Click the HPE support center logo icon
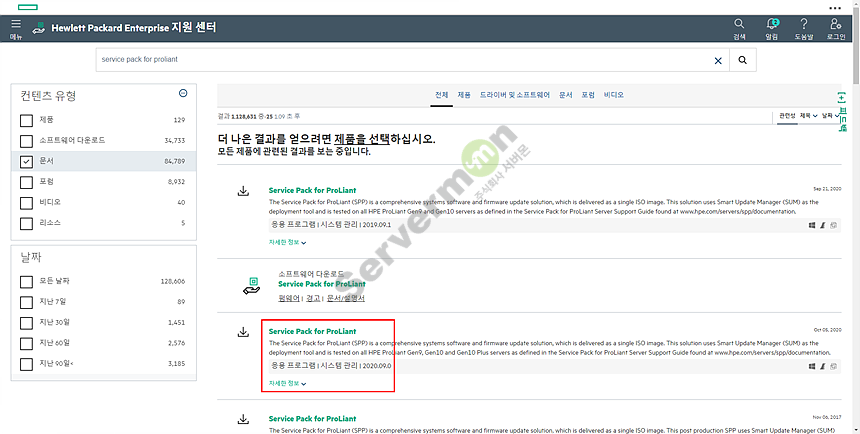Viewport: 860px width, 434px height. coord(38,28)
